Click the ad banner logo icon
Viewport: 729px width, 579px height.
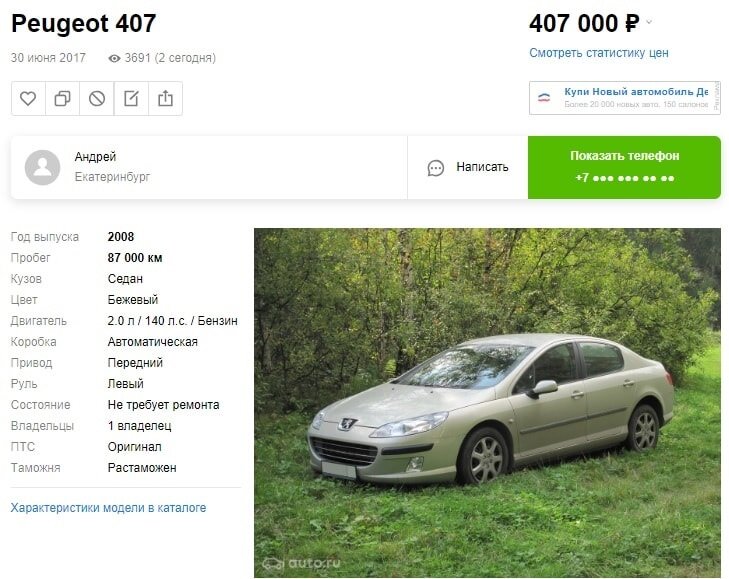(x=544, y=98)
